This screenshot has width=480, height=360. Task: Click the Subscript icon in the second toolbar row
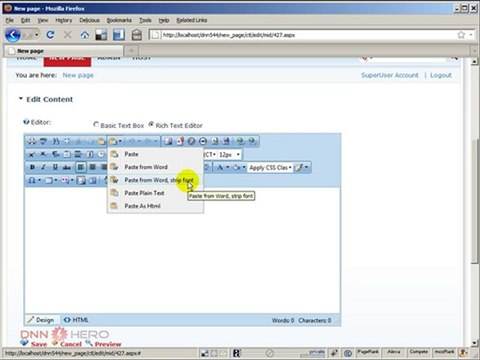pyautogui.click(x=43, y=154)
